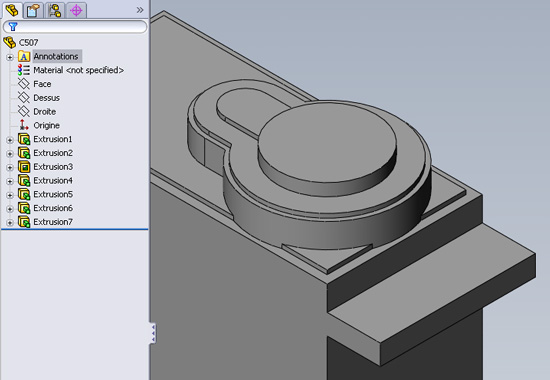Select the C507 part root icon
Viewport: 550px width, 380px height.
(9, 42)
